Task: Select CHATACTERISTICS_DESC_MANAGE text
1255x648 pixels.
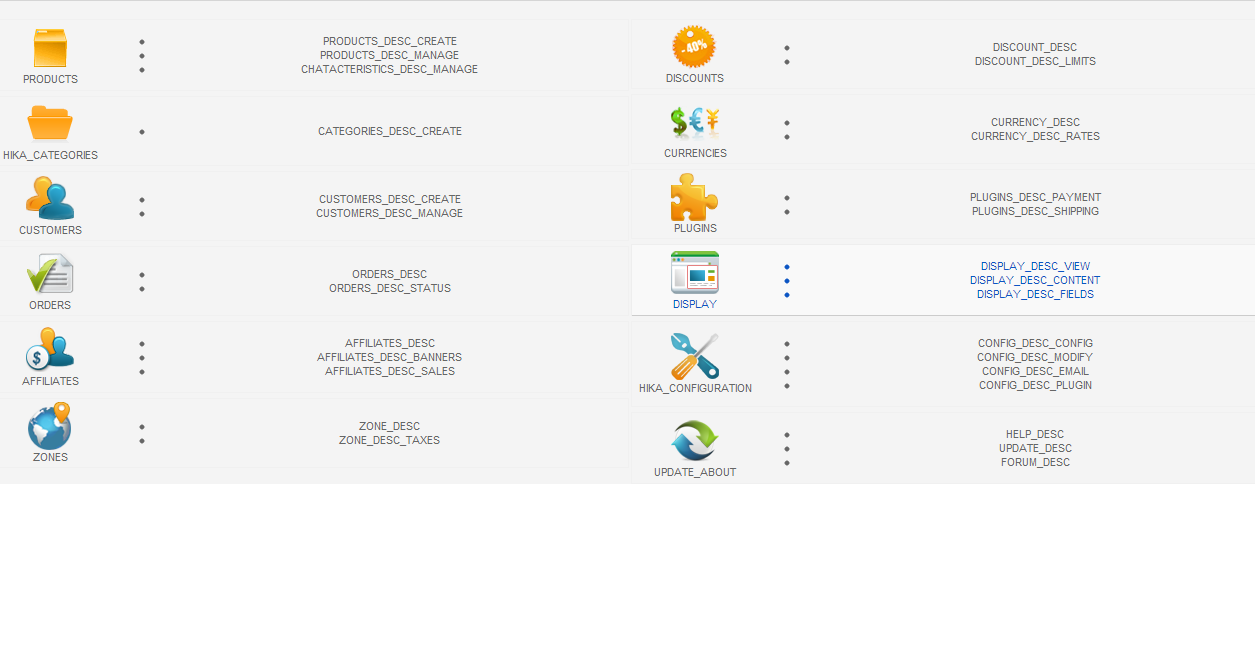Action: coord(390,69)
